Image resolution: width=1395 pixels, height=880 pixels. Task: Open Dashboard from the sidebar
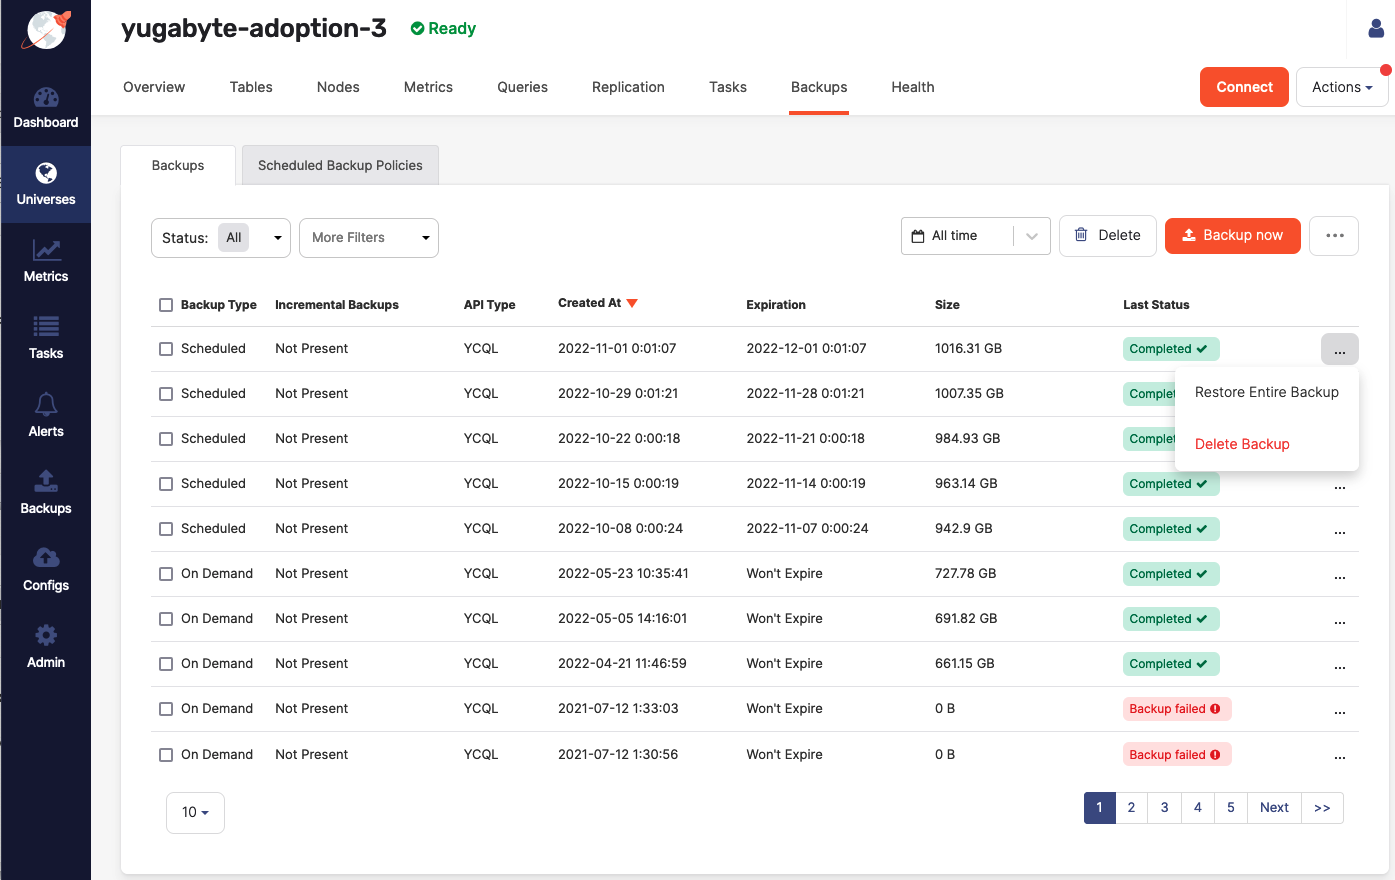46,108
